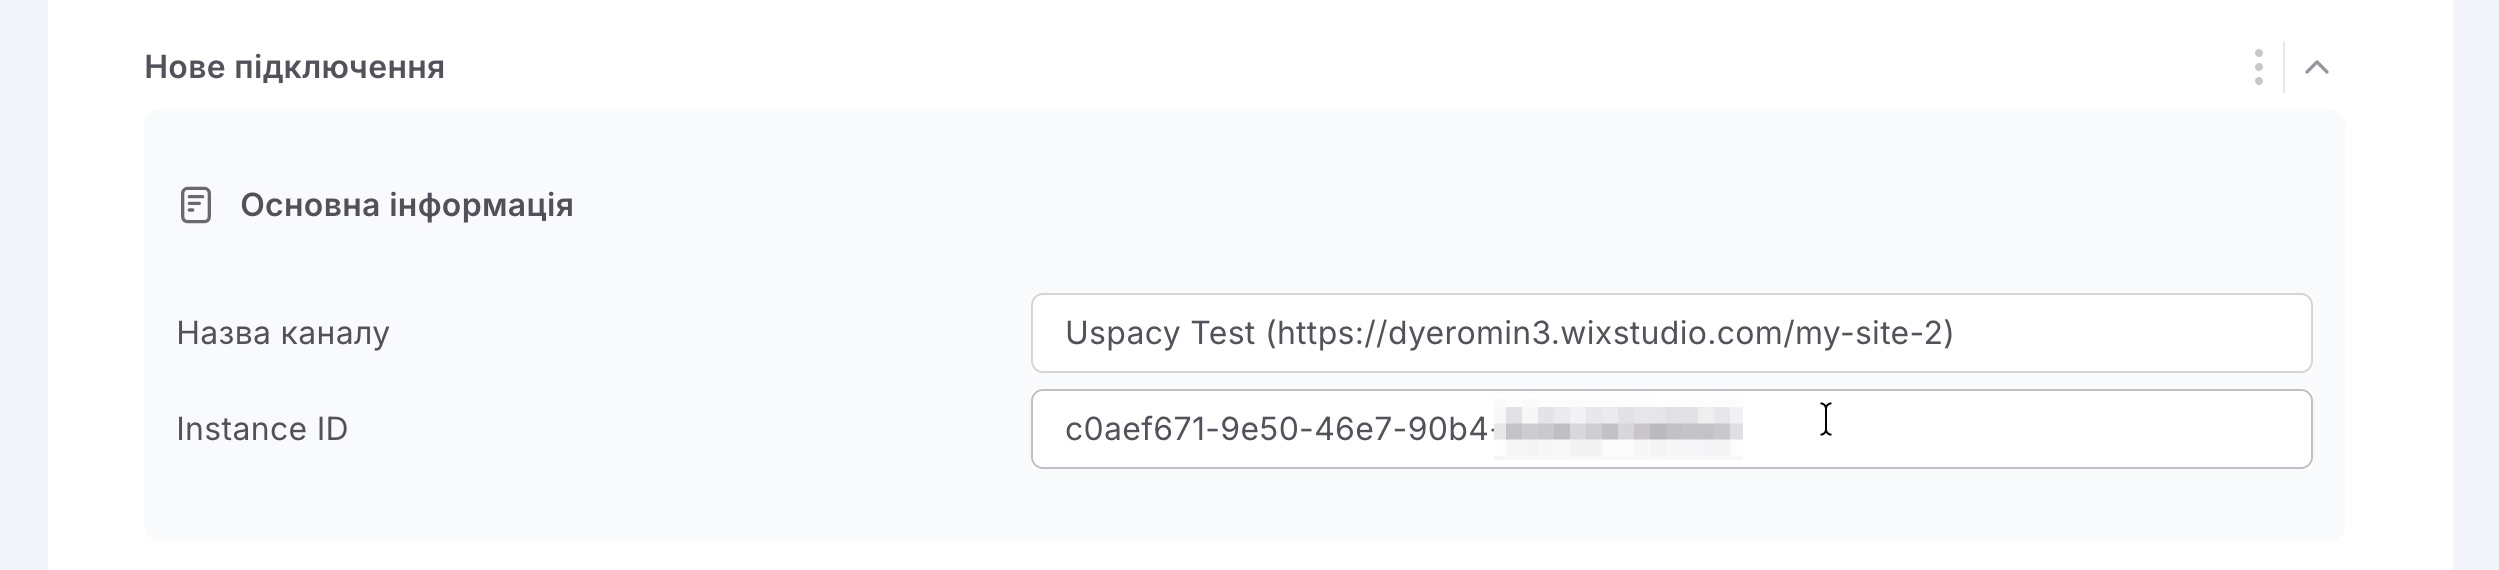Focus the Назва каналу input field
Image resolution: width=2499 pixels, height=570 pixels.
click(x=1671, y=333)
